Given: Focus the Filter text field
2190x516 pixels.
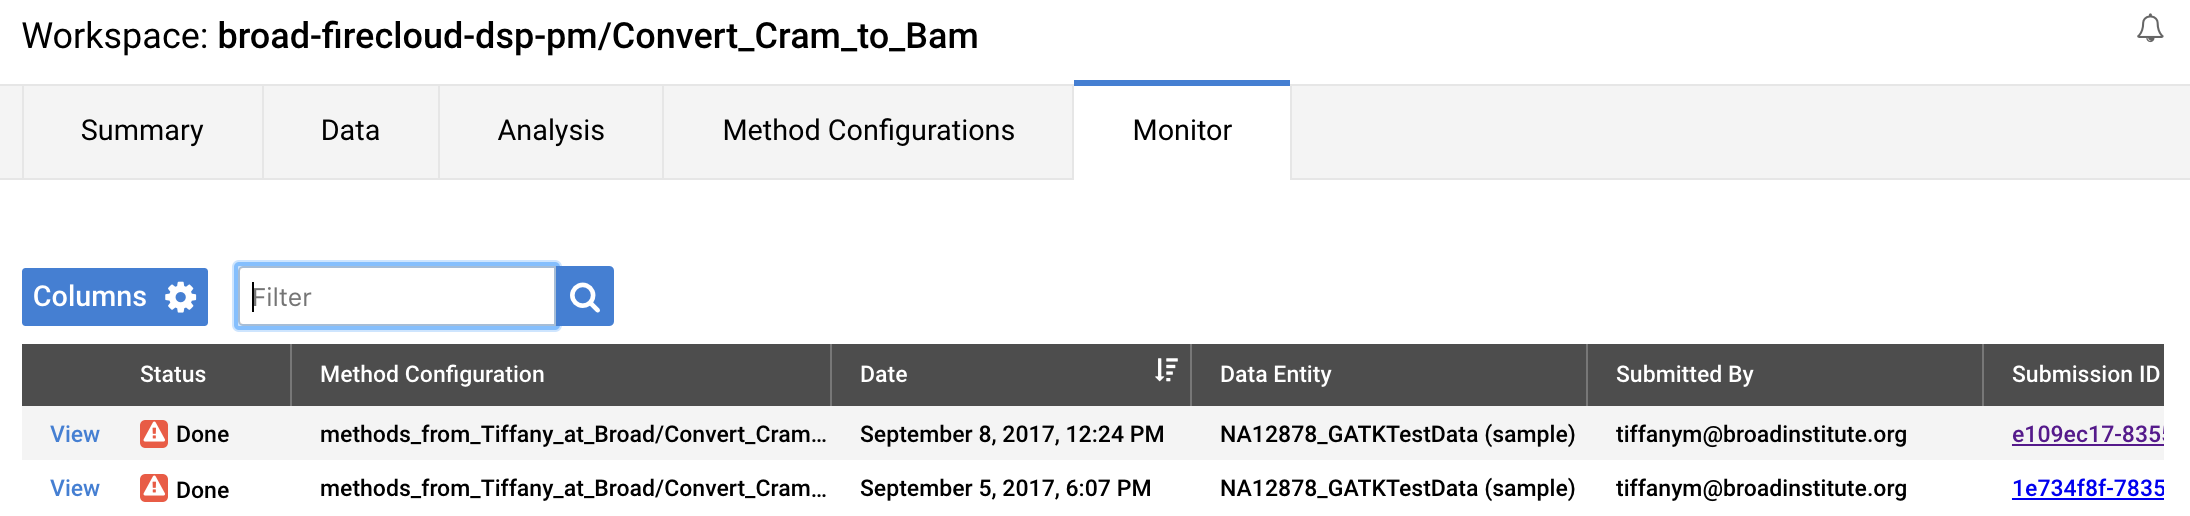Looking at the screenshot, I should coord(396,296).
